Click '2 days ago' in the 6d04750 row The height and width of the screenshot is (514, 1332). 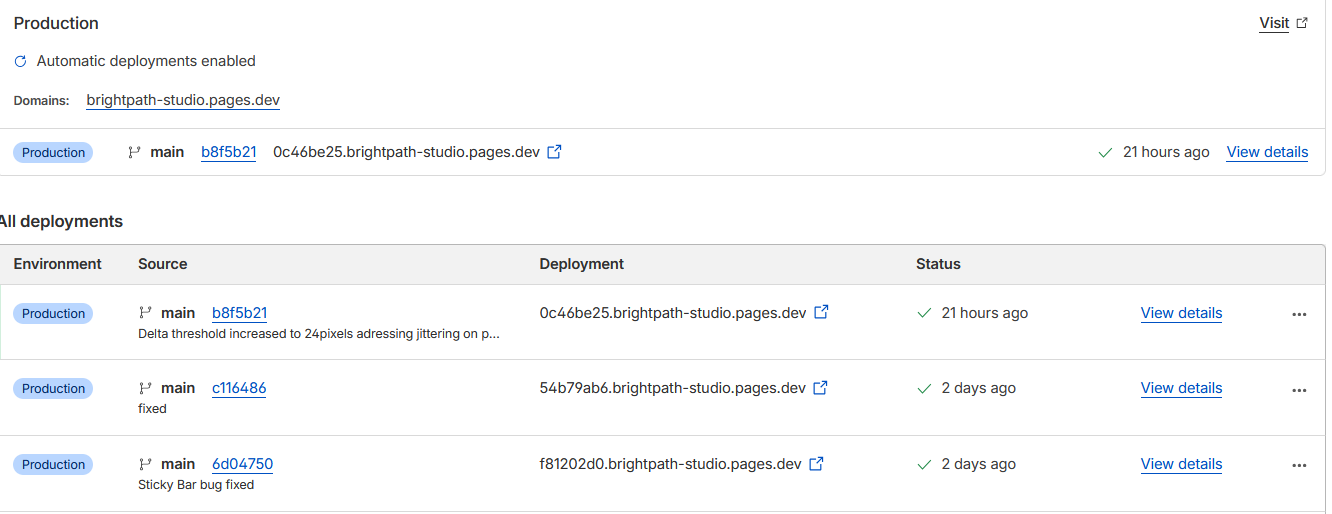(979, 464)
